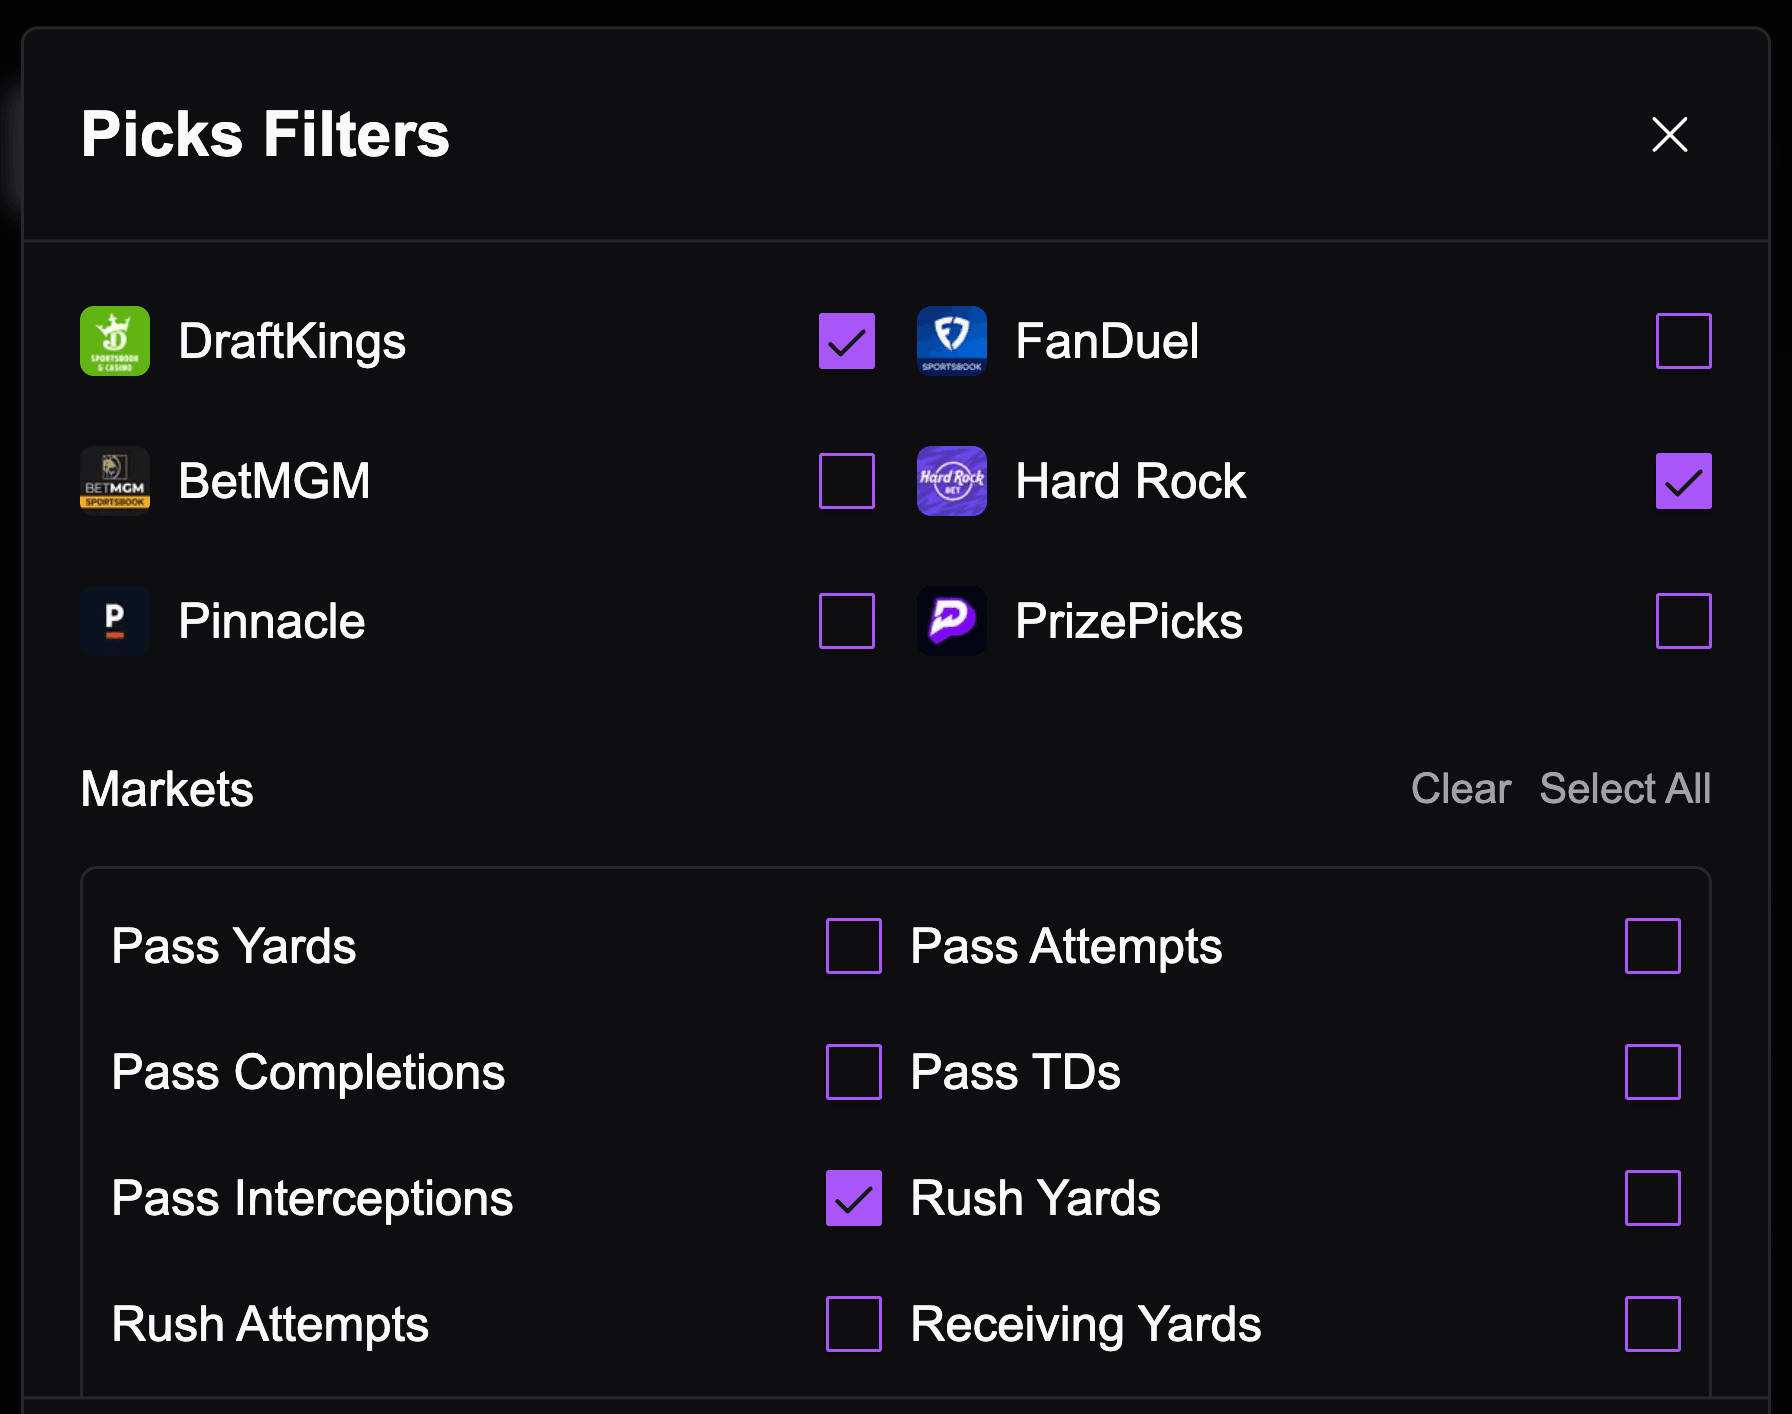Viewport: 1792px width, 1414px height.
Task: Tick the Pass TDs market checkbox
Action: 1652,1072
